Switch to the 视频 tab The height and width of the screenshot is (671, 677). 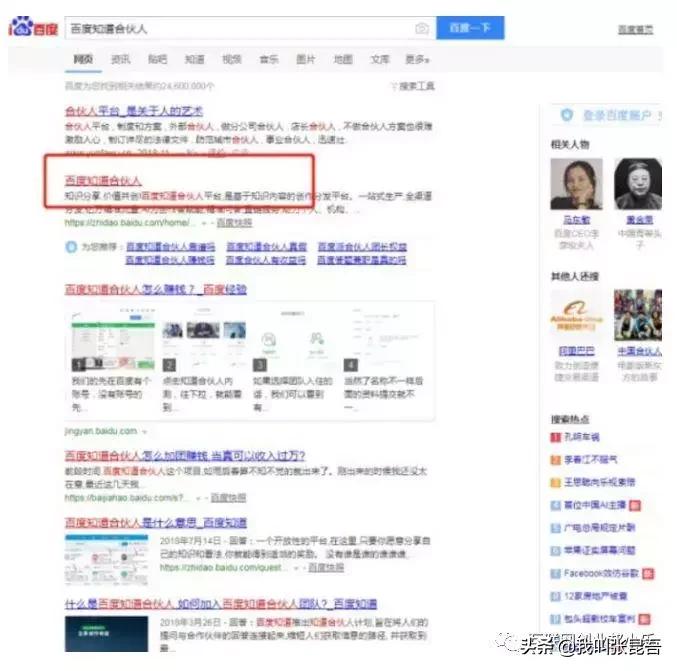pos(232,59)
